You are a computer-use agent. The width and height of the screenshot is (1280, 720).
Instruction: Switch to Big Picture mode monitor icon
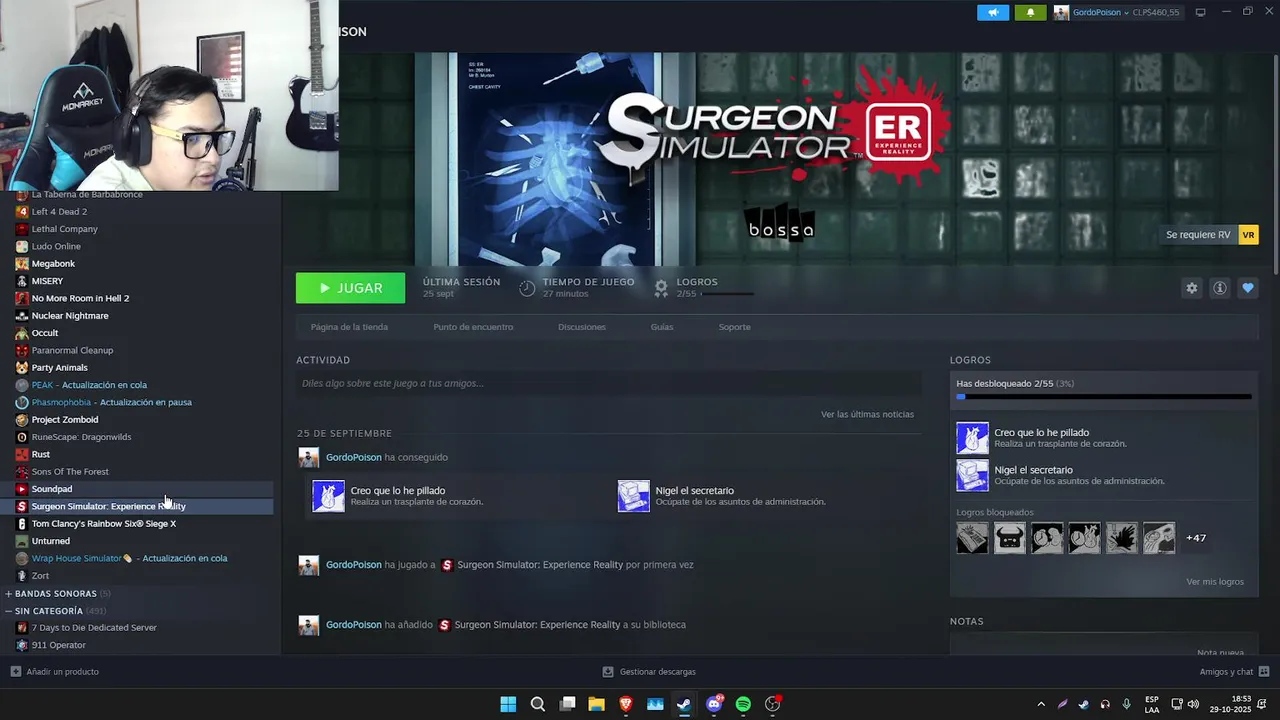[1200, 12]
